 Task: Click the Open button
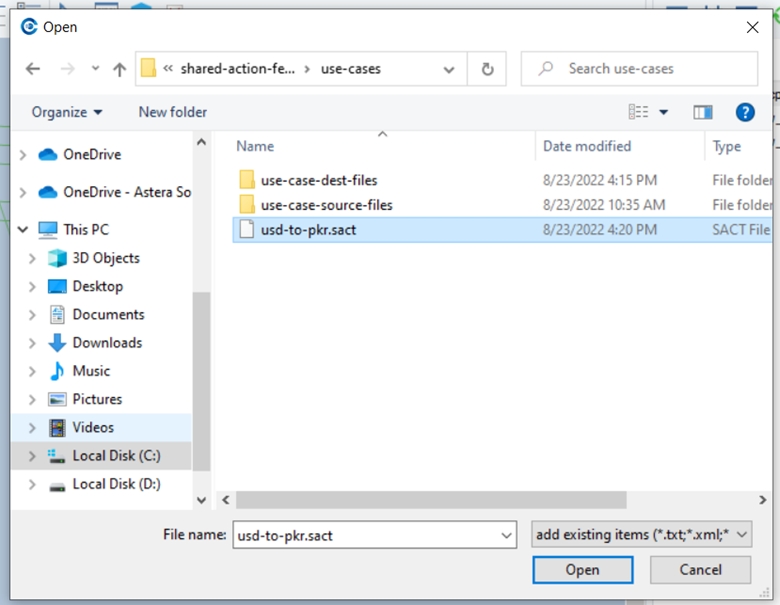coord(583,570)
